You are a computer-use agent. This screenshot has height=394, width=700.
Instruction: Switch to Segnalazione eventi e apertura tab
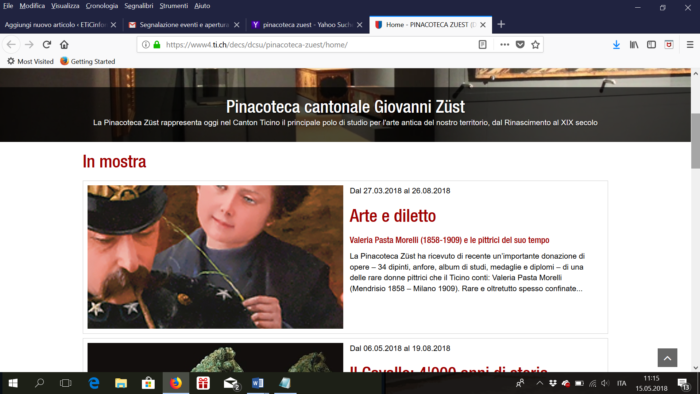pyautogui.click(x=183, y=25)
